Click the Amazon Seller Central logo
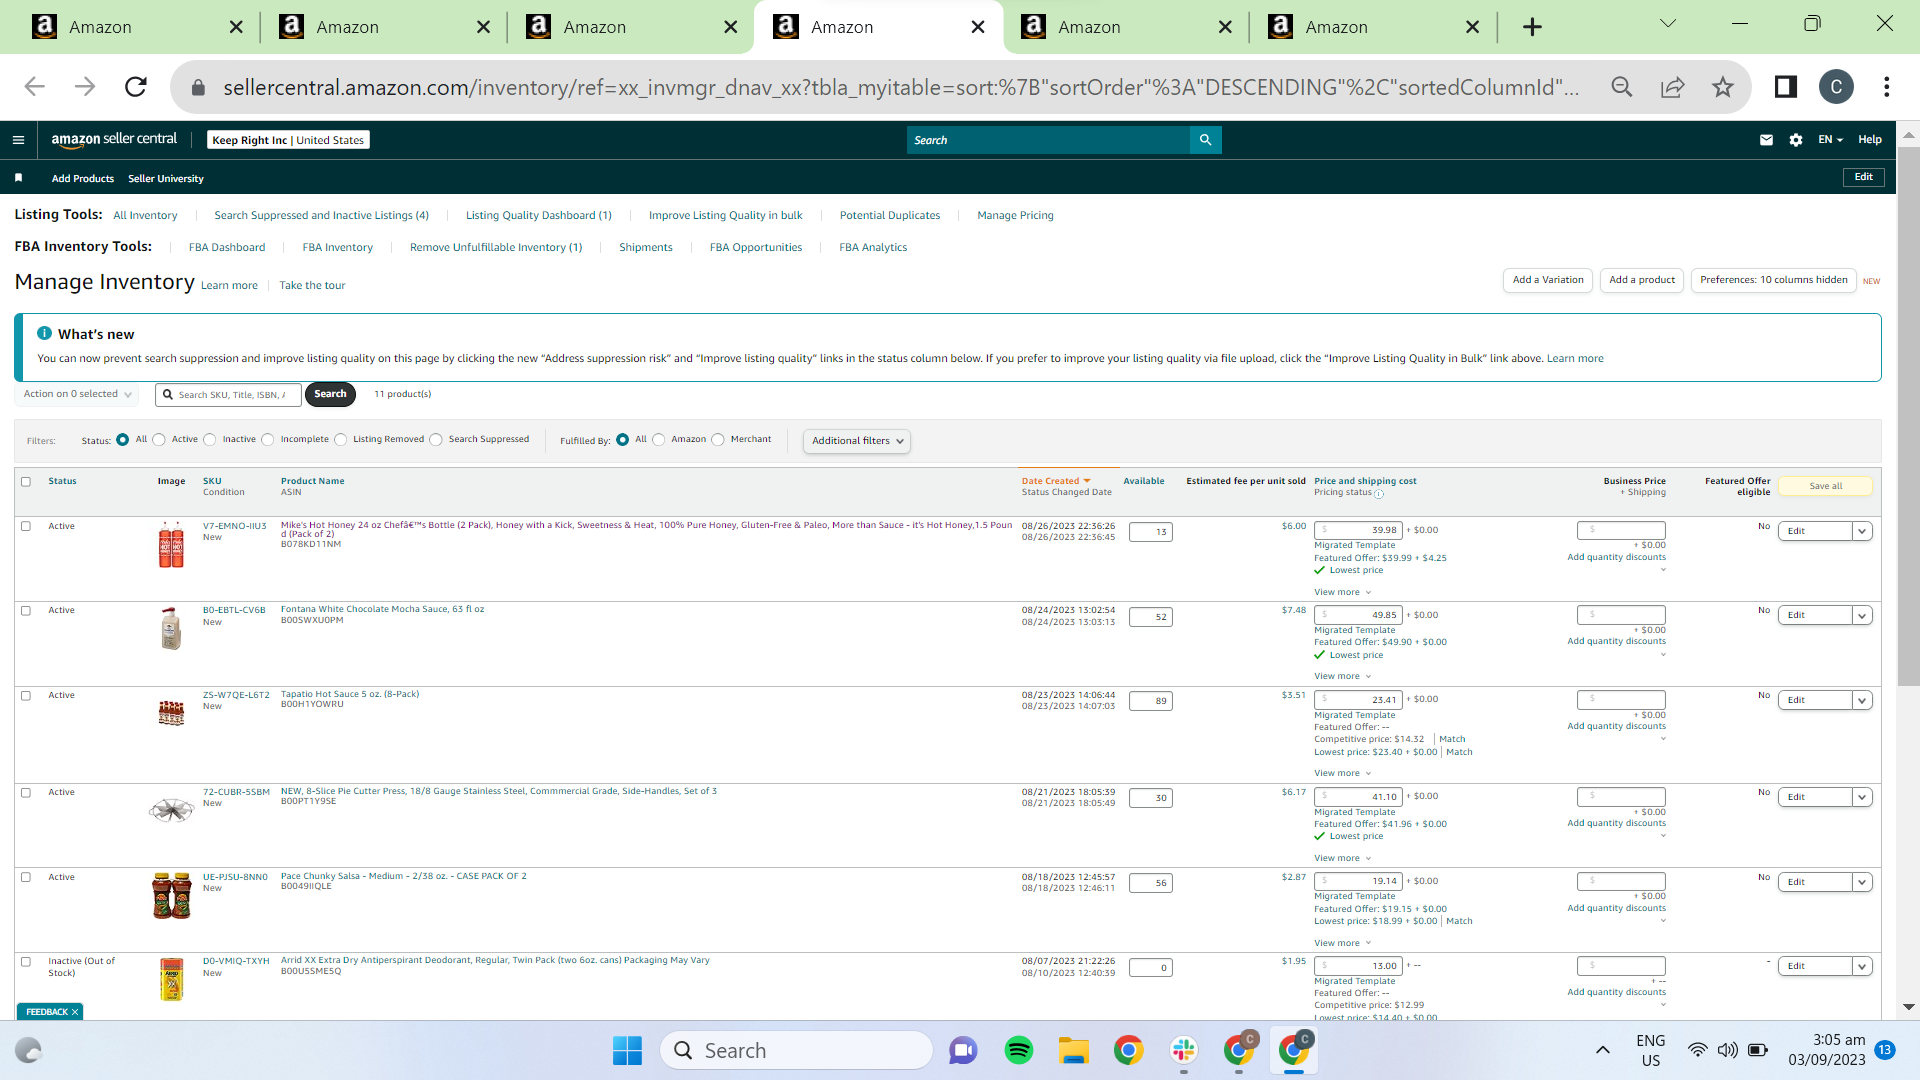Image resolution: width=1920 pixels, height=1080 pixels. pyautogui.click(x=114, y=140)
